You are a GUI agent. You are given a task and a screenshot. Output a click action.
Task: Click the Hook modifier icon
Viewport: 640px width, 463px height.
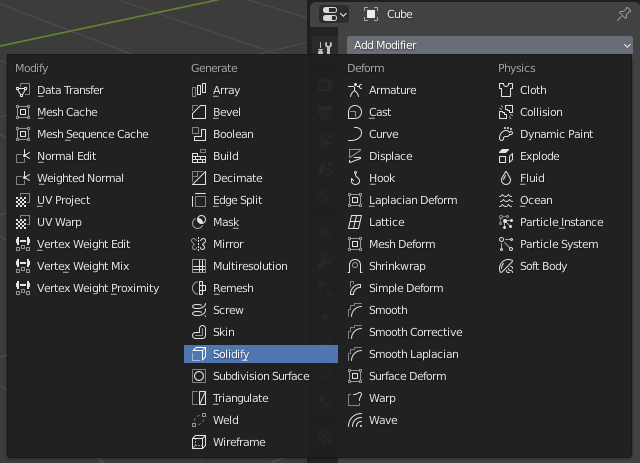(x=355, y=178)
